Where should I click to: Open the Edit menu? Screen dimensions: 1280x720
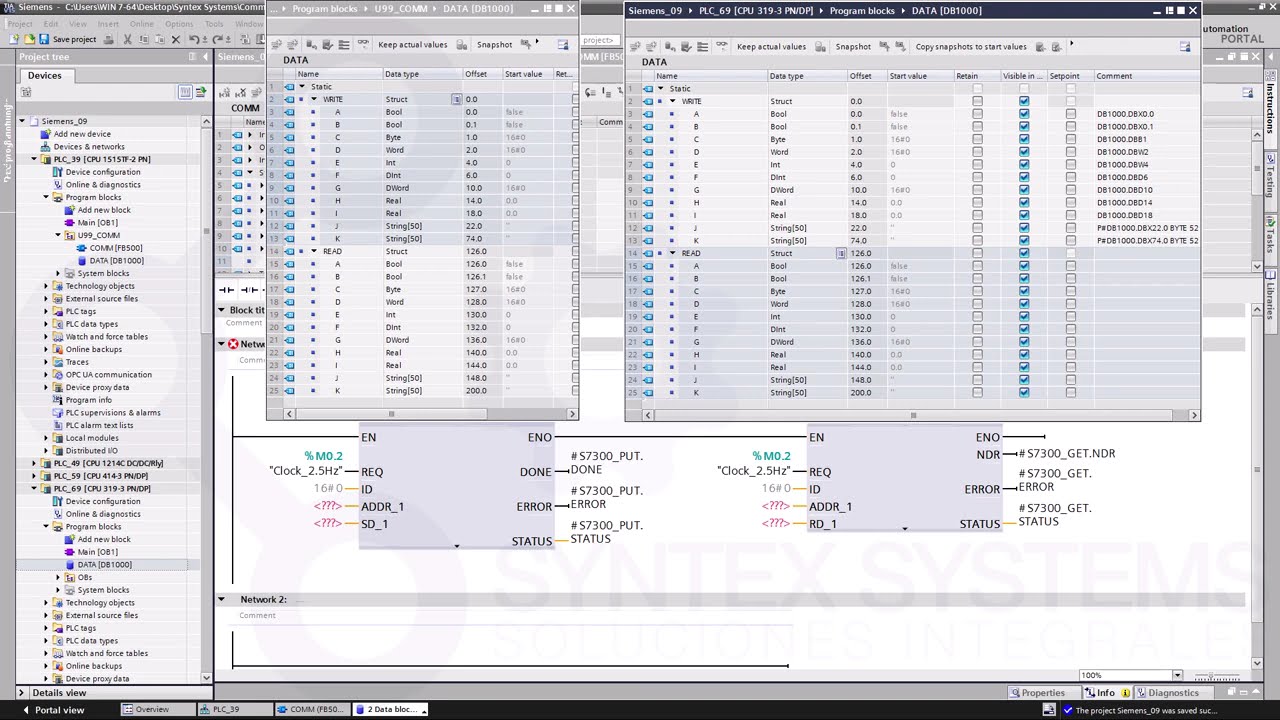[50, 23]
